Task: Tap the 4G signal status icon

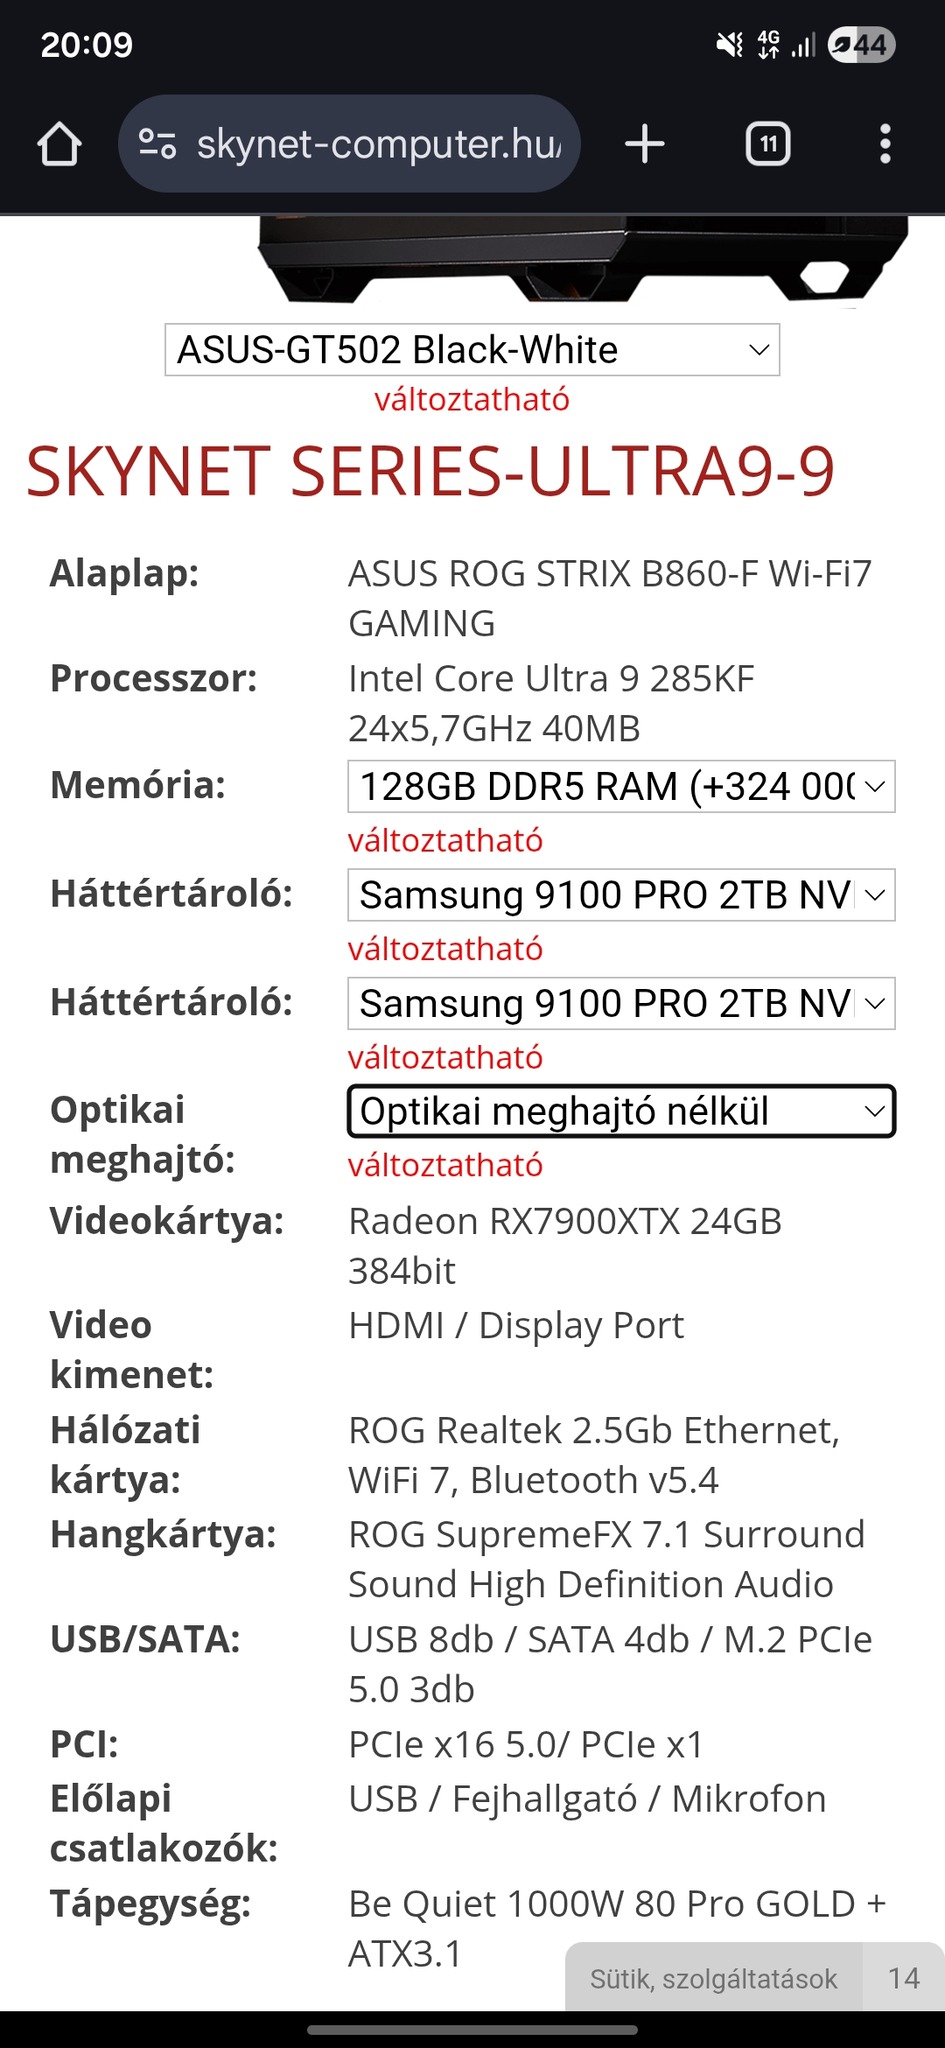Action: click(x=769, y=45)
